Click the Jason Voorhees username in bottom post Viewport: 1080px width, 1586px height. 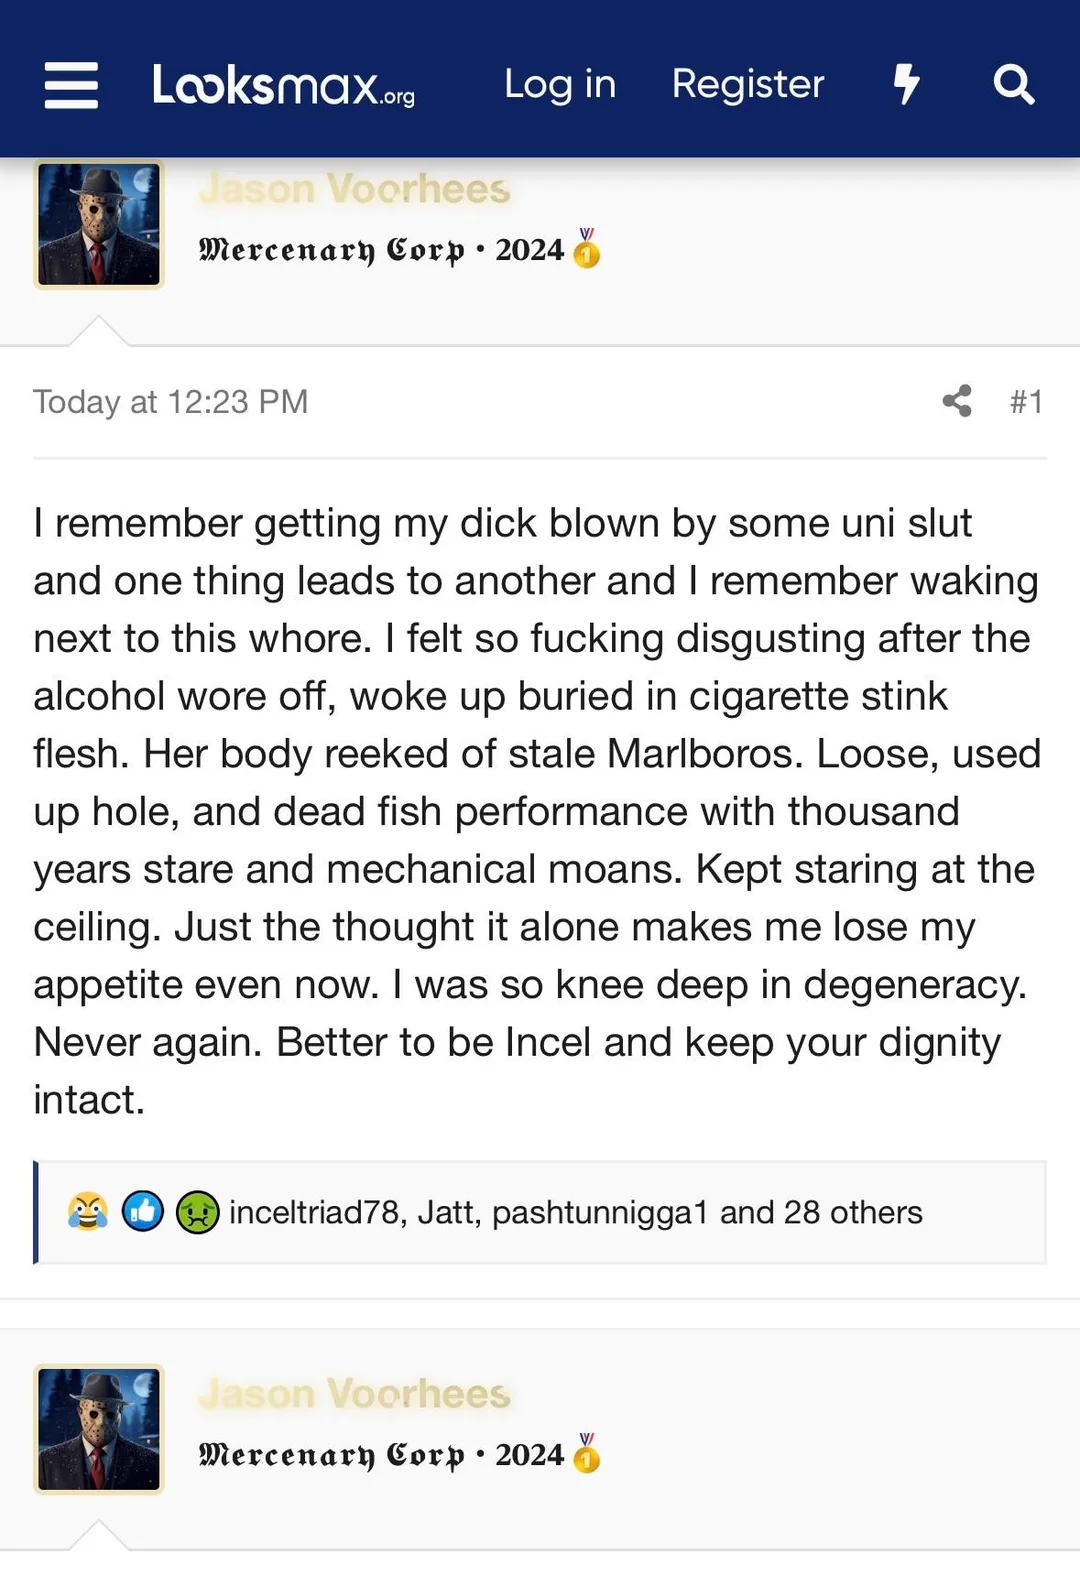pyautogui.click(x=354, y=1393)
